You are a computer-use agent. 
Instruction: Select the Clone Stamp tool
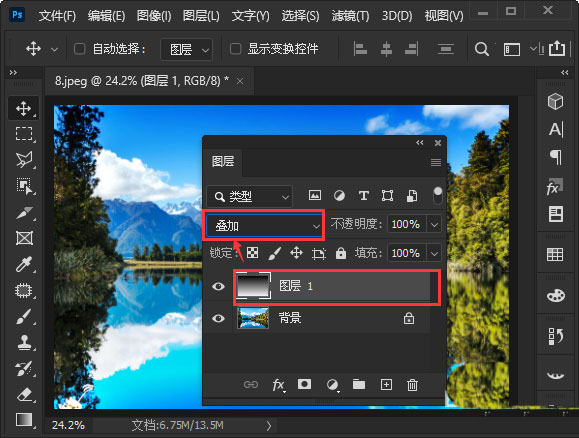point(24,342)
